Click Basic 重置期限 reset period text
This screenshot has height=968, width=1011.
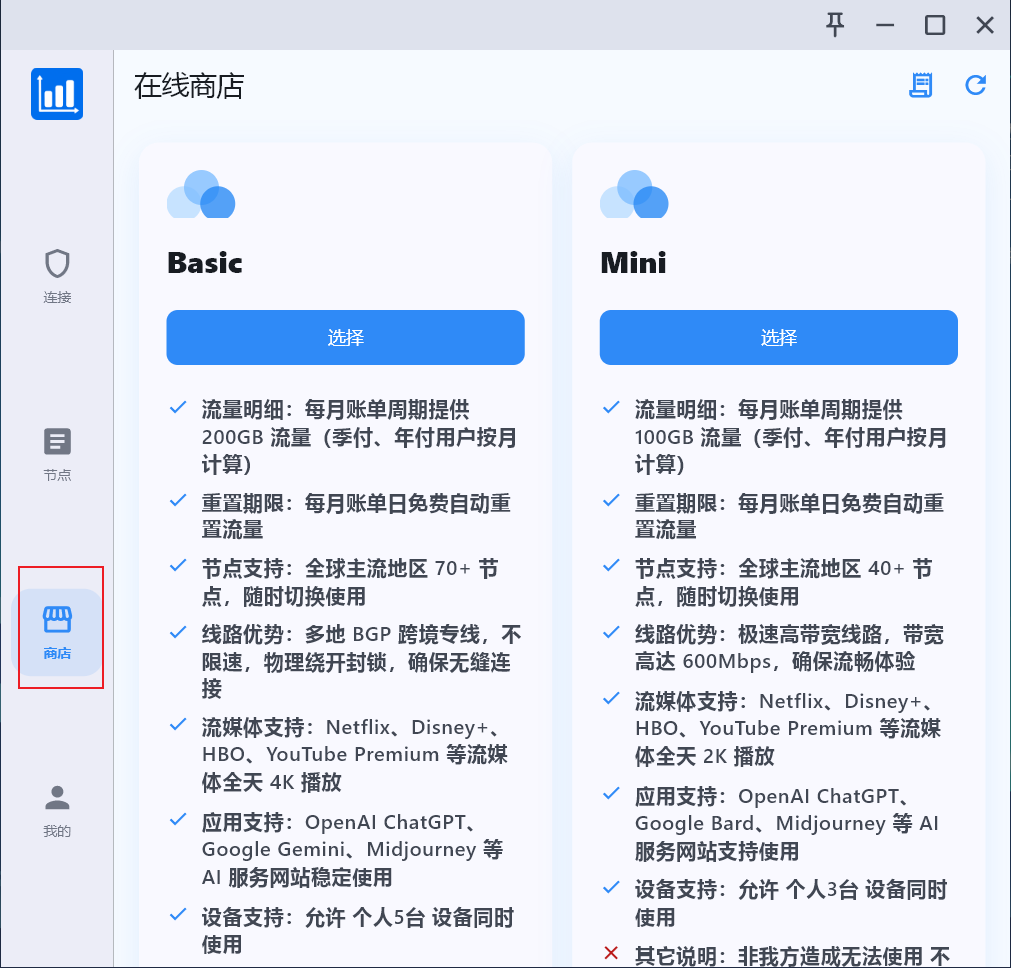pyautogui.click(x=356, y=517)
